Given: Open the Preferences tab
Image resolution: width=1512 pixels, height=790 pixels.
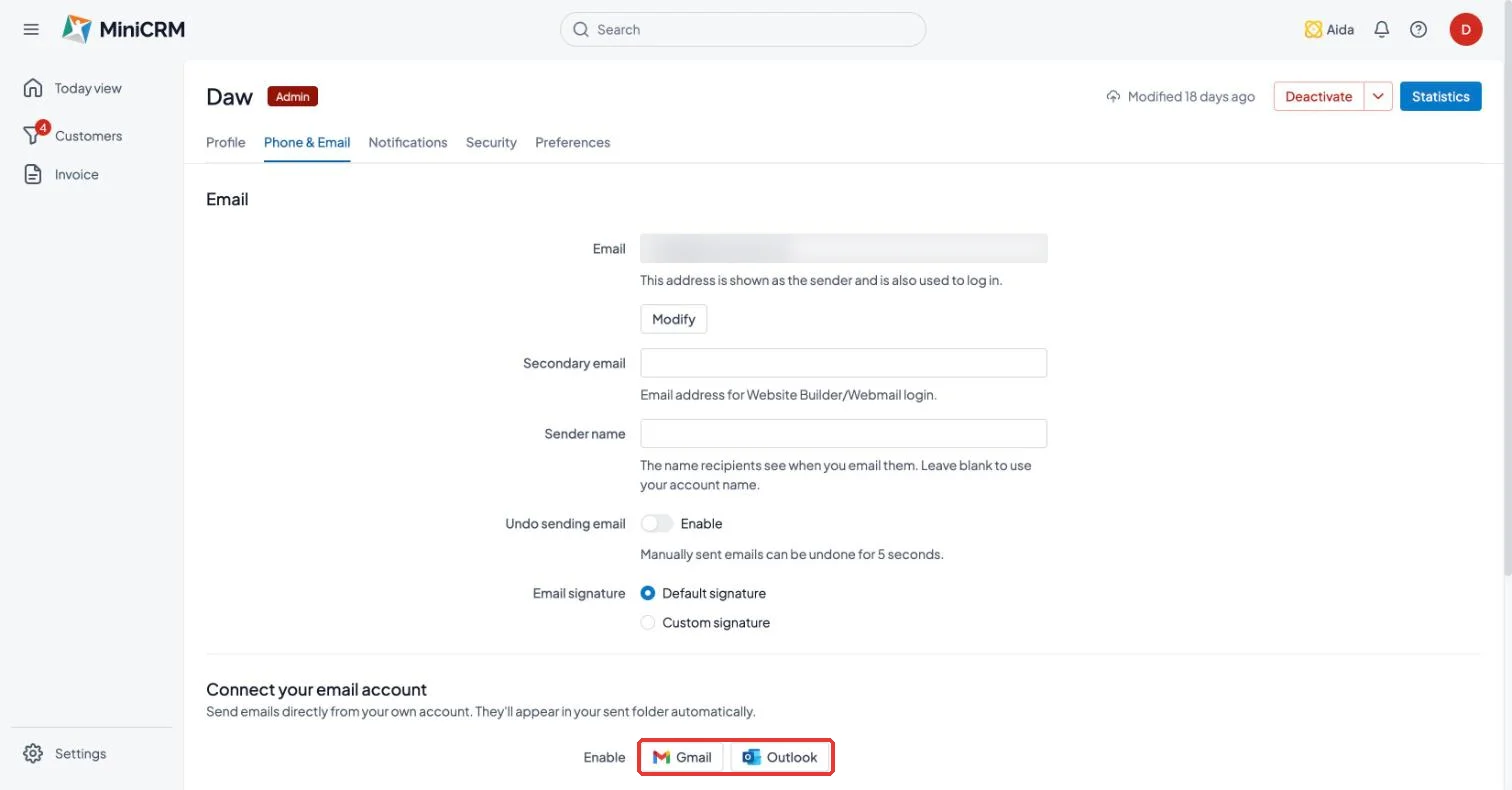Looking at the screenshot, I should coord(573,142).
